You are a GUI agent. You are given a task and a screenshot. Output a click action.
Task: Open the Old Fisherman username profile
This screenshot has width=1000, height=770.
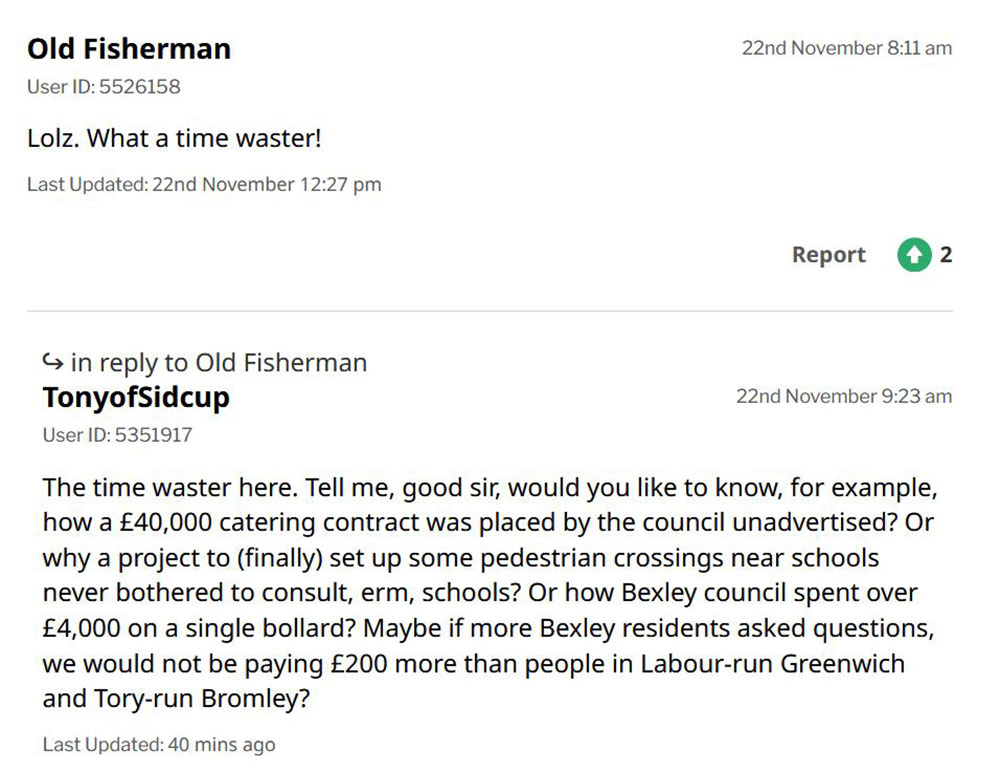point(129,49)
